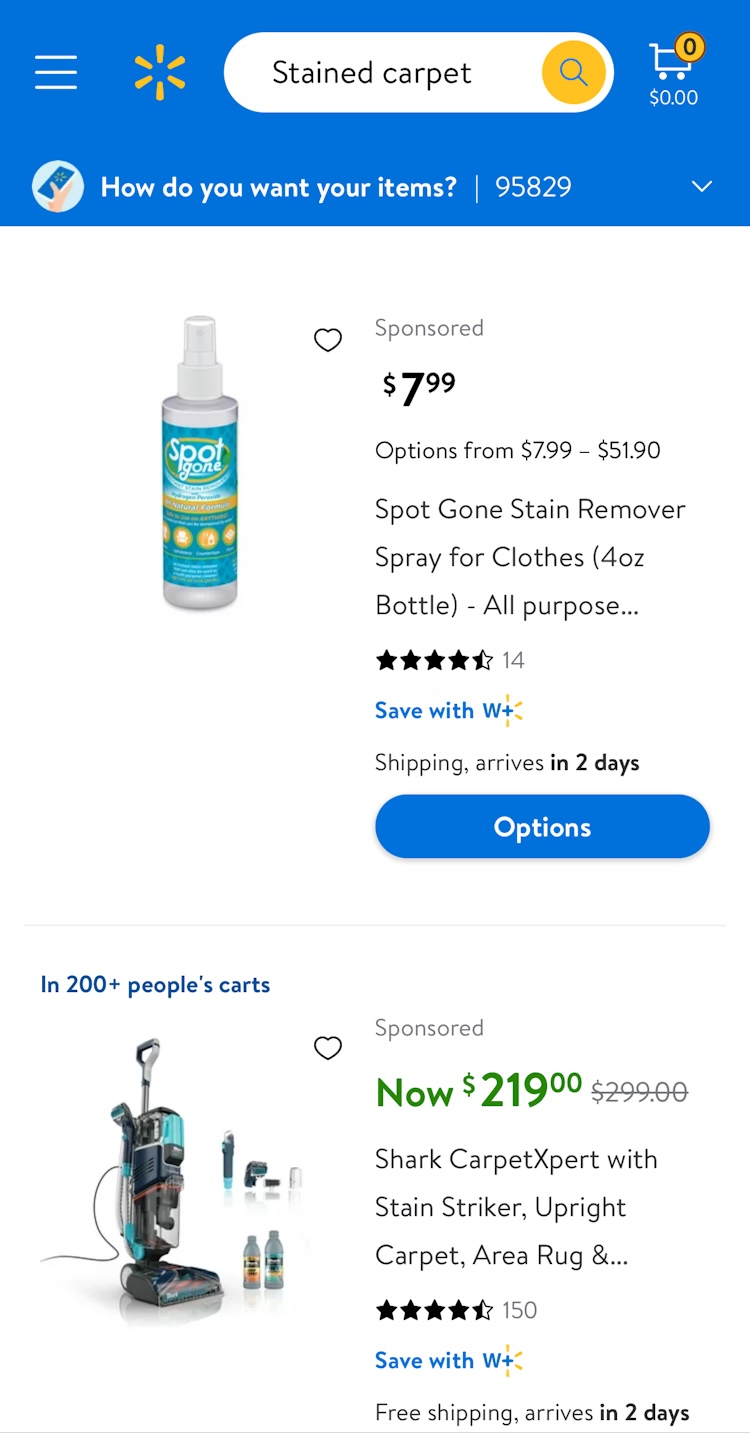
Task: Open Shark CarpetXpert product title
Action: point(516,1207)
